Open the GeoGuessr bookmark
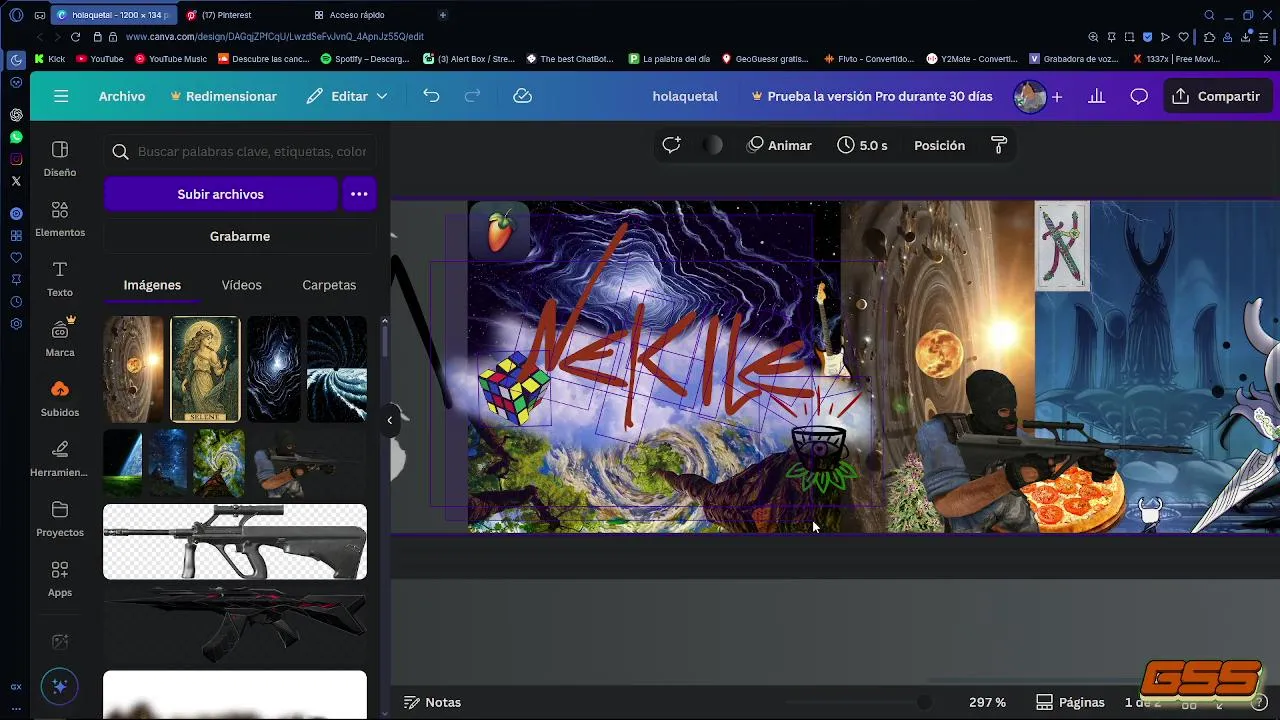The width and height of the screenshot is (1280, 720). tap(765, 59)
